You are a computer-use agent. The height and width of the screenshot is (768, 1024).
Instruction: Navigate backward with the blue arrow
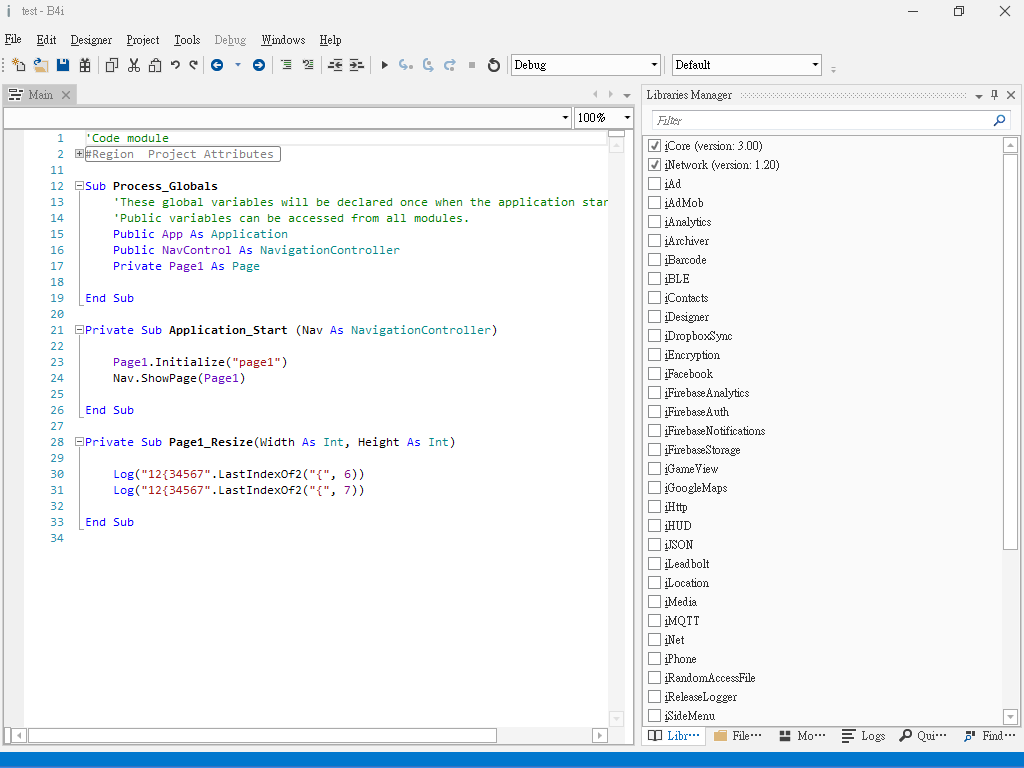216,65
